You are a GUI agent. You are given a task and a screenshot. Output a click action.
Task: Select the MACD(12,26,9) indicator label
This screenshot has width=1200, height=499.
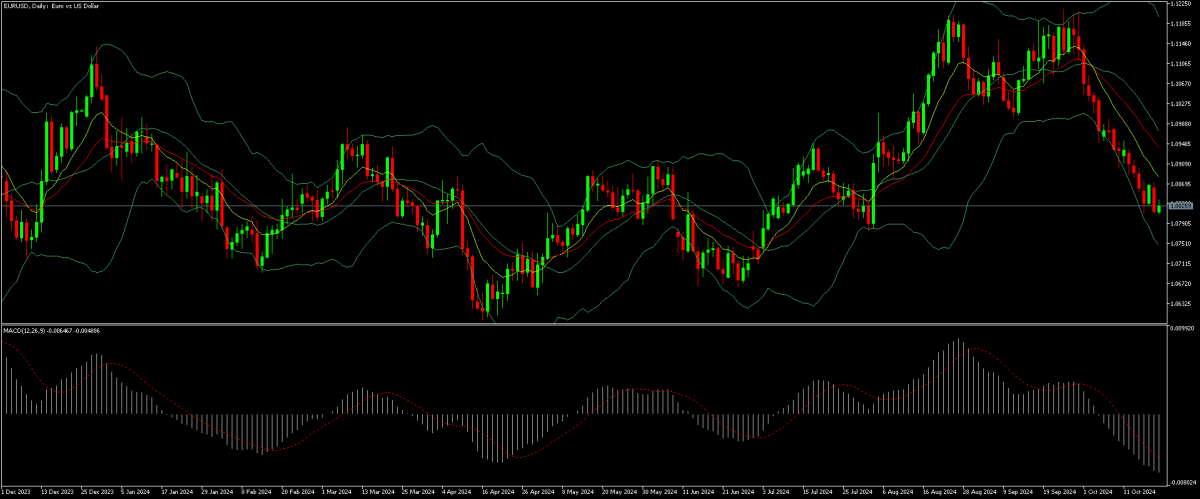(x=56, y=329)
